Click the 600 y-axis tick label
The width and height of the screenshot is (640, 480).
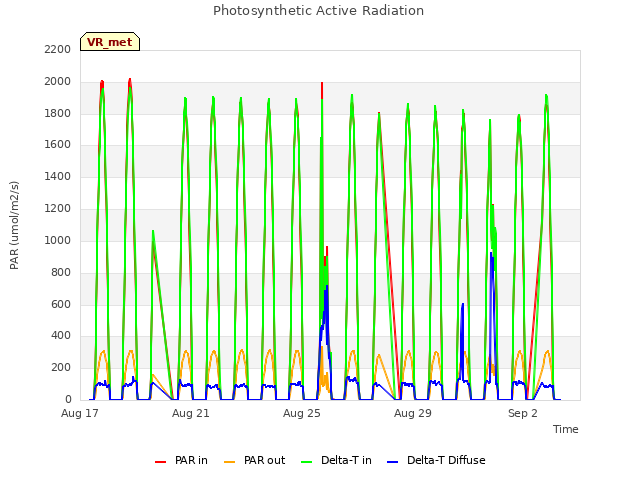pos(61,304)
